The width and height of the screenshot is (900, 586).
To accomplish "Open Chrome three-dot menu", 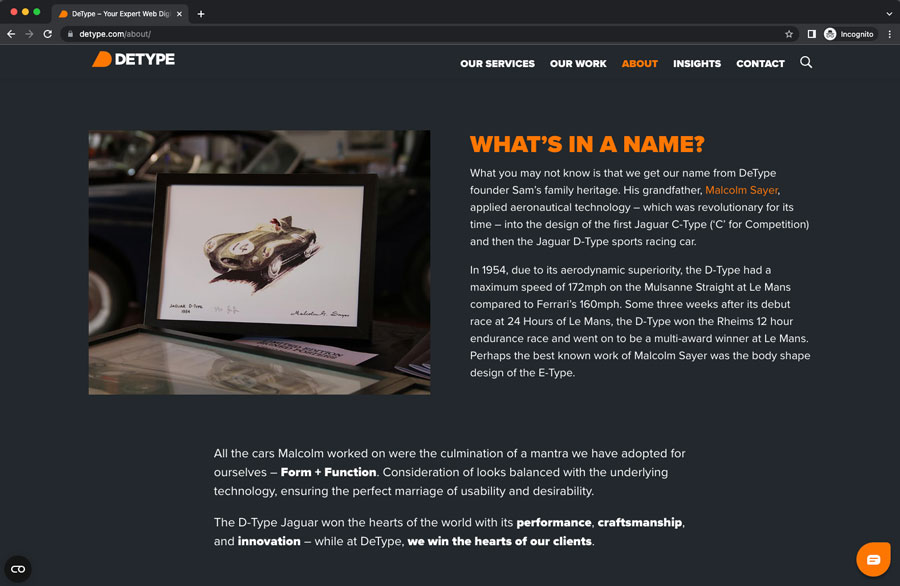I will pos(890,34).
